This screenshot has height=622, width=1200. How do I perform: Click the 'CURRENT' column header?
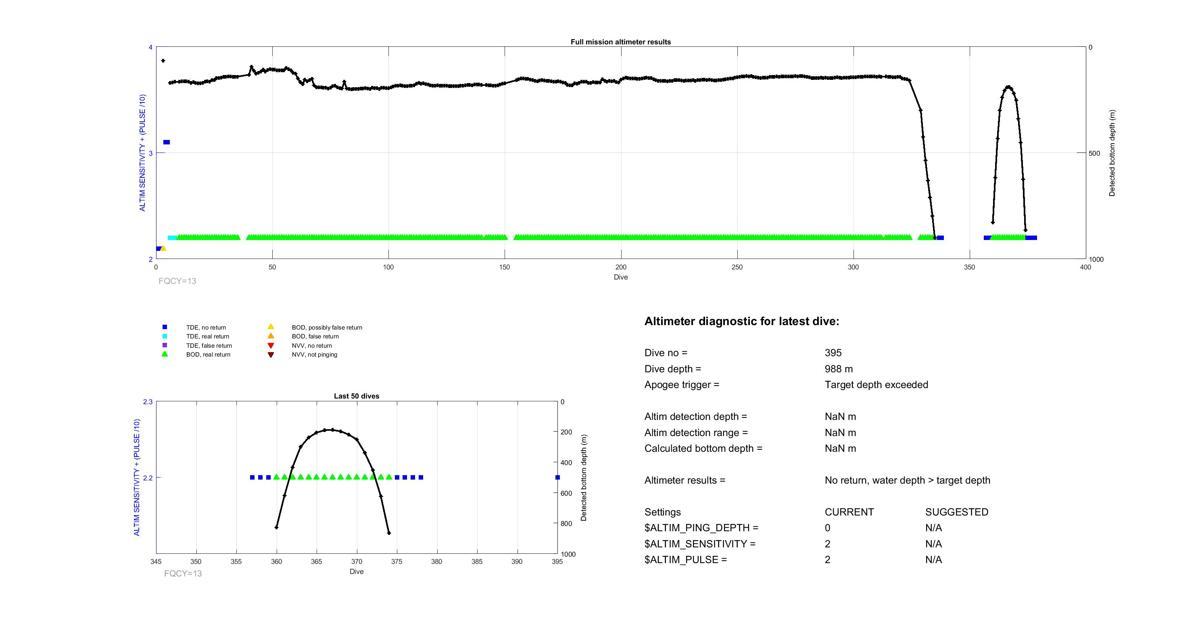coord(849,512)
